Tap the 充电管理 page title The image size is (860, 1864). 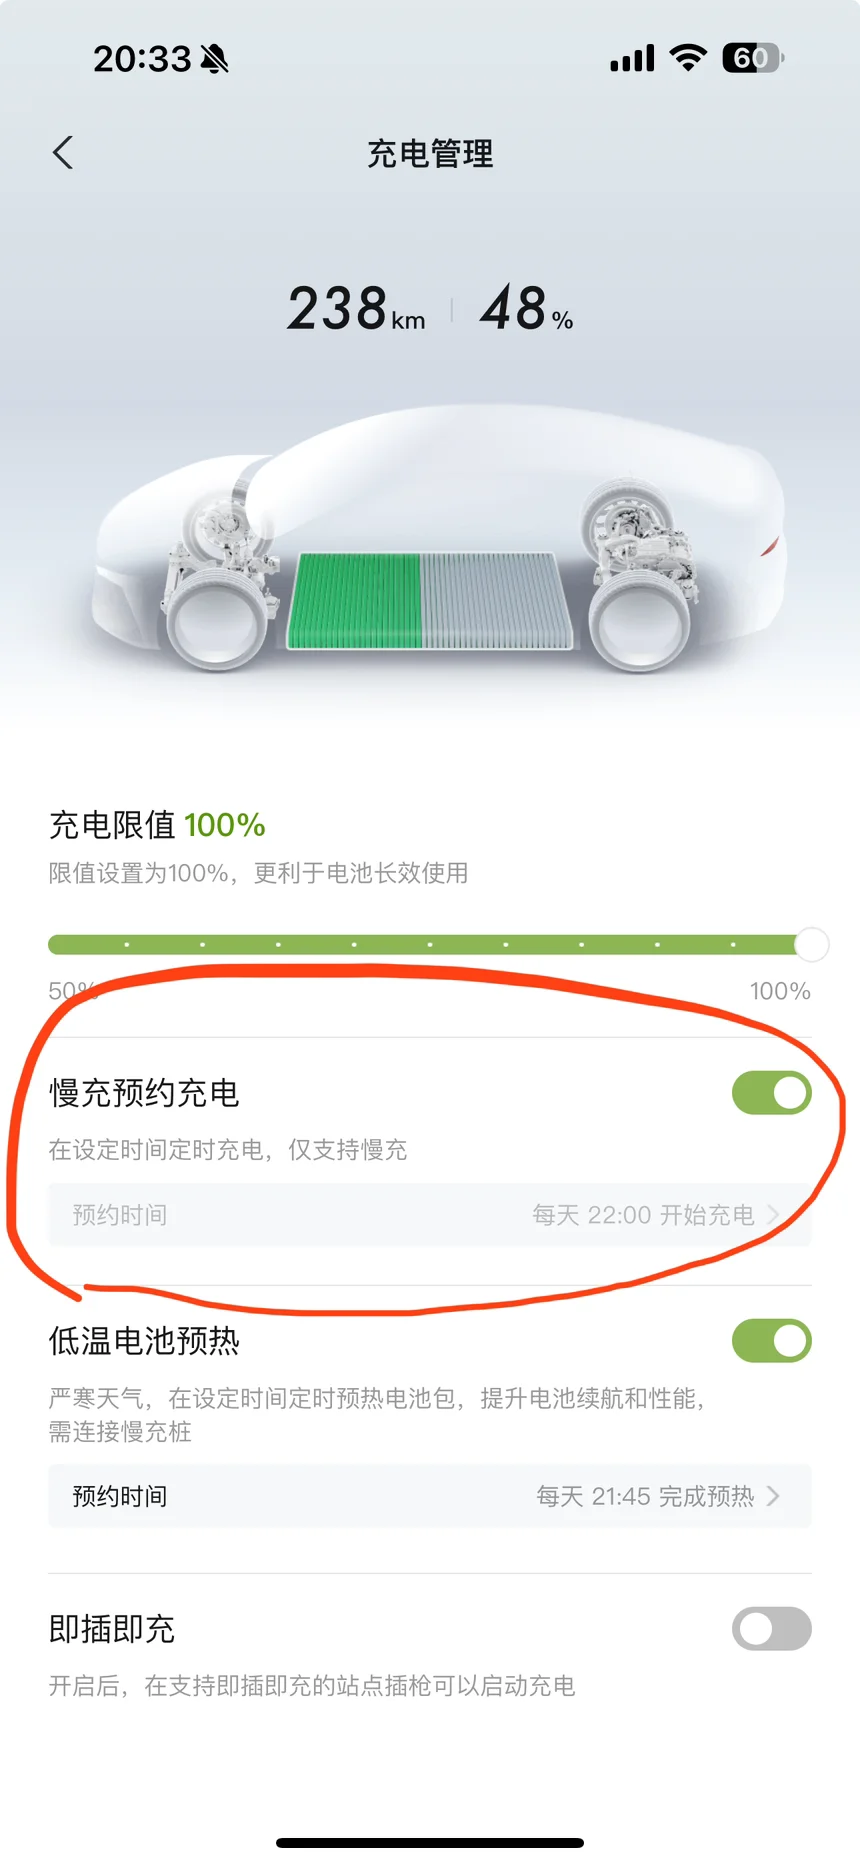430,154
